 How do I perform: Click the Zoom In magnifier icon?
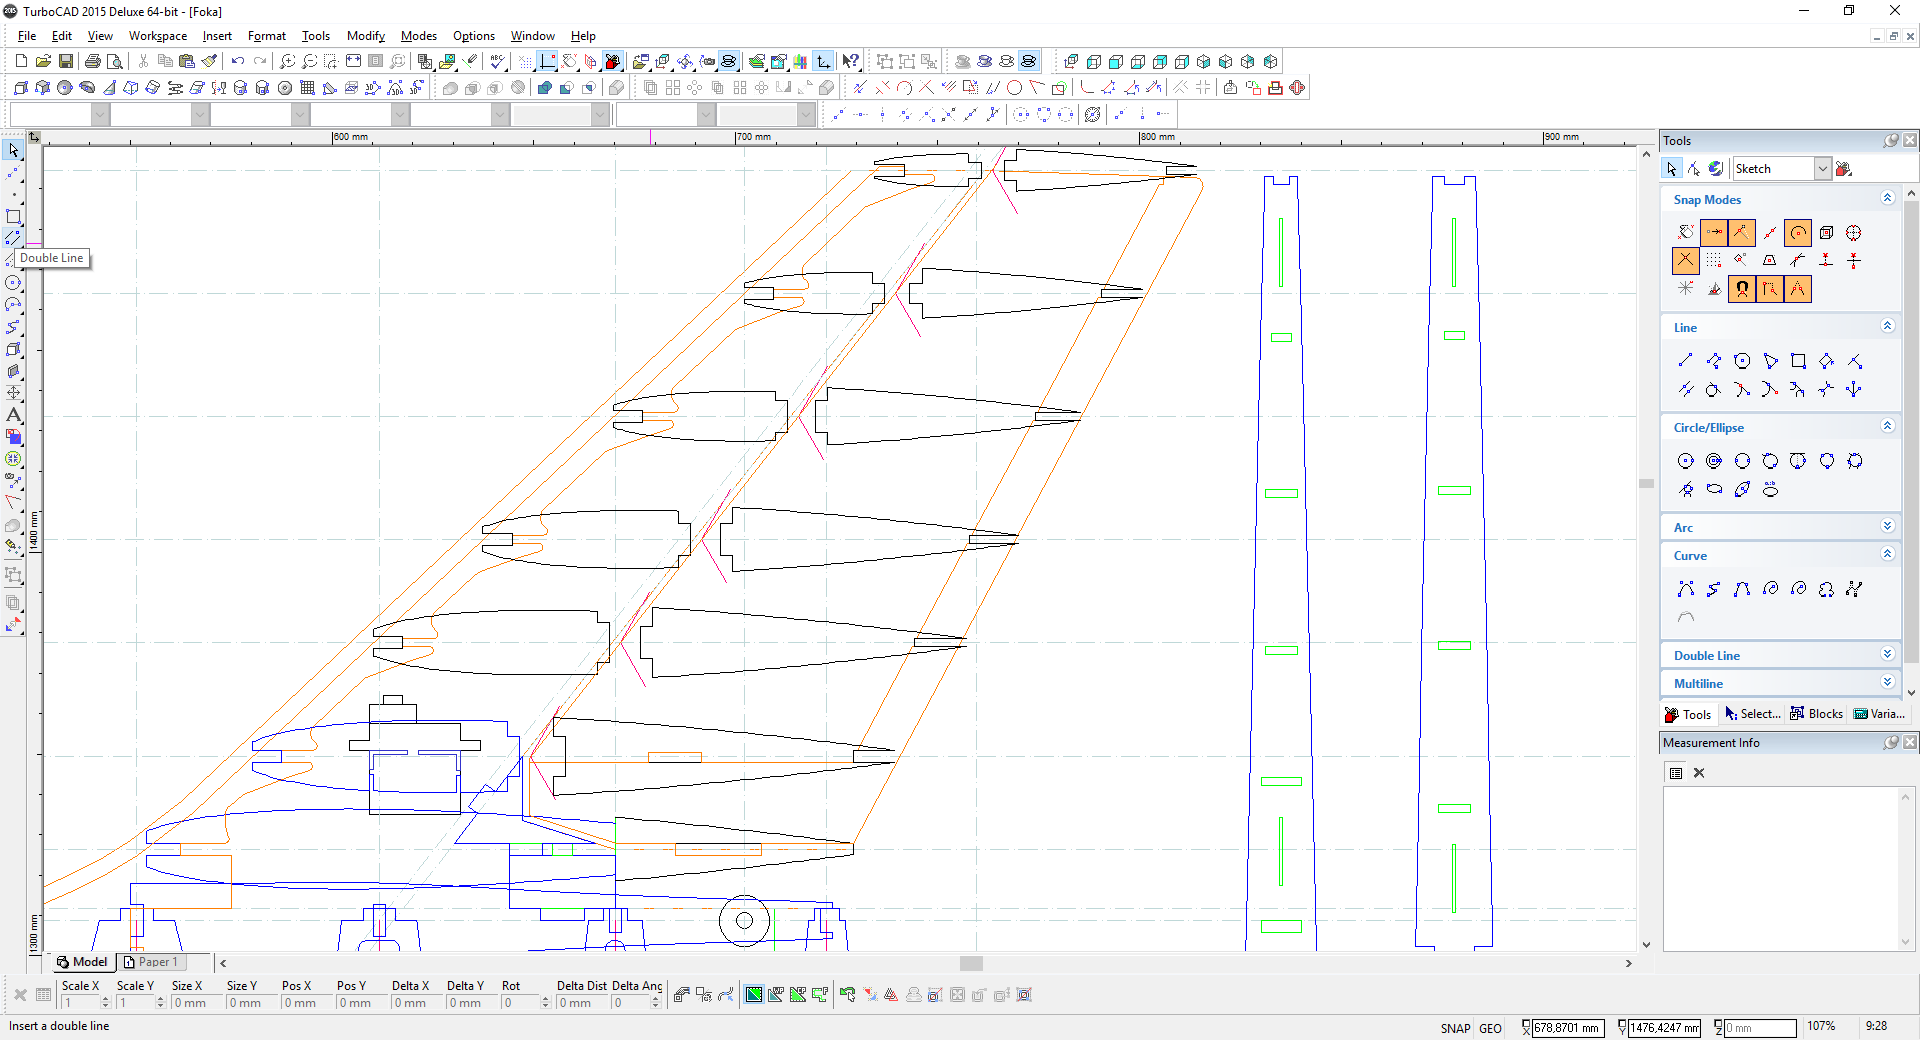coord(287,61)
